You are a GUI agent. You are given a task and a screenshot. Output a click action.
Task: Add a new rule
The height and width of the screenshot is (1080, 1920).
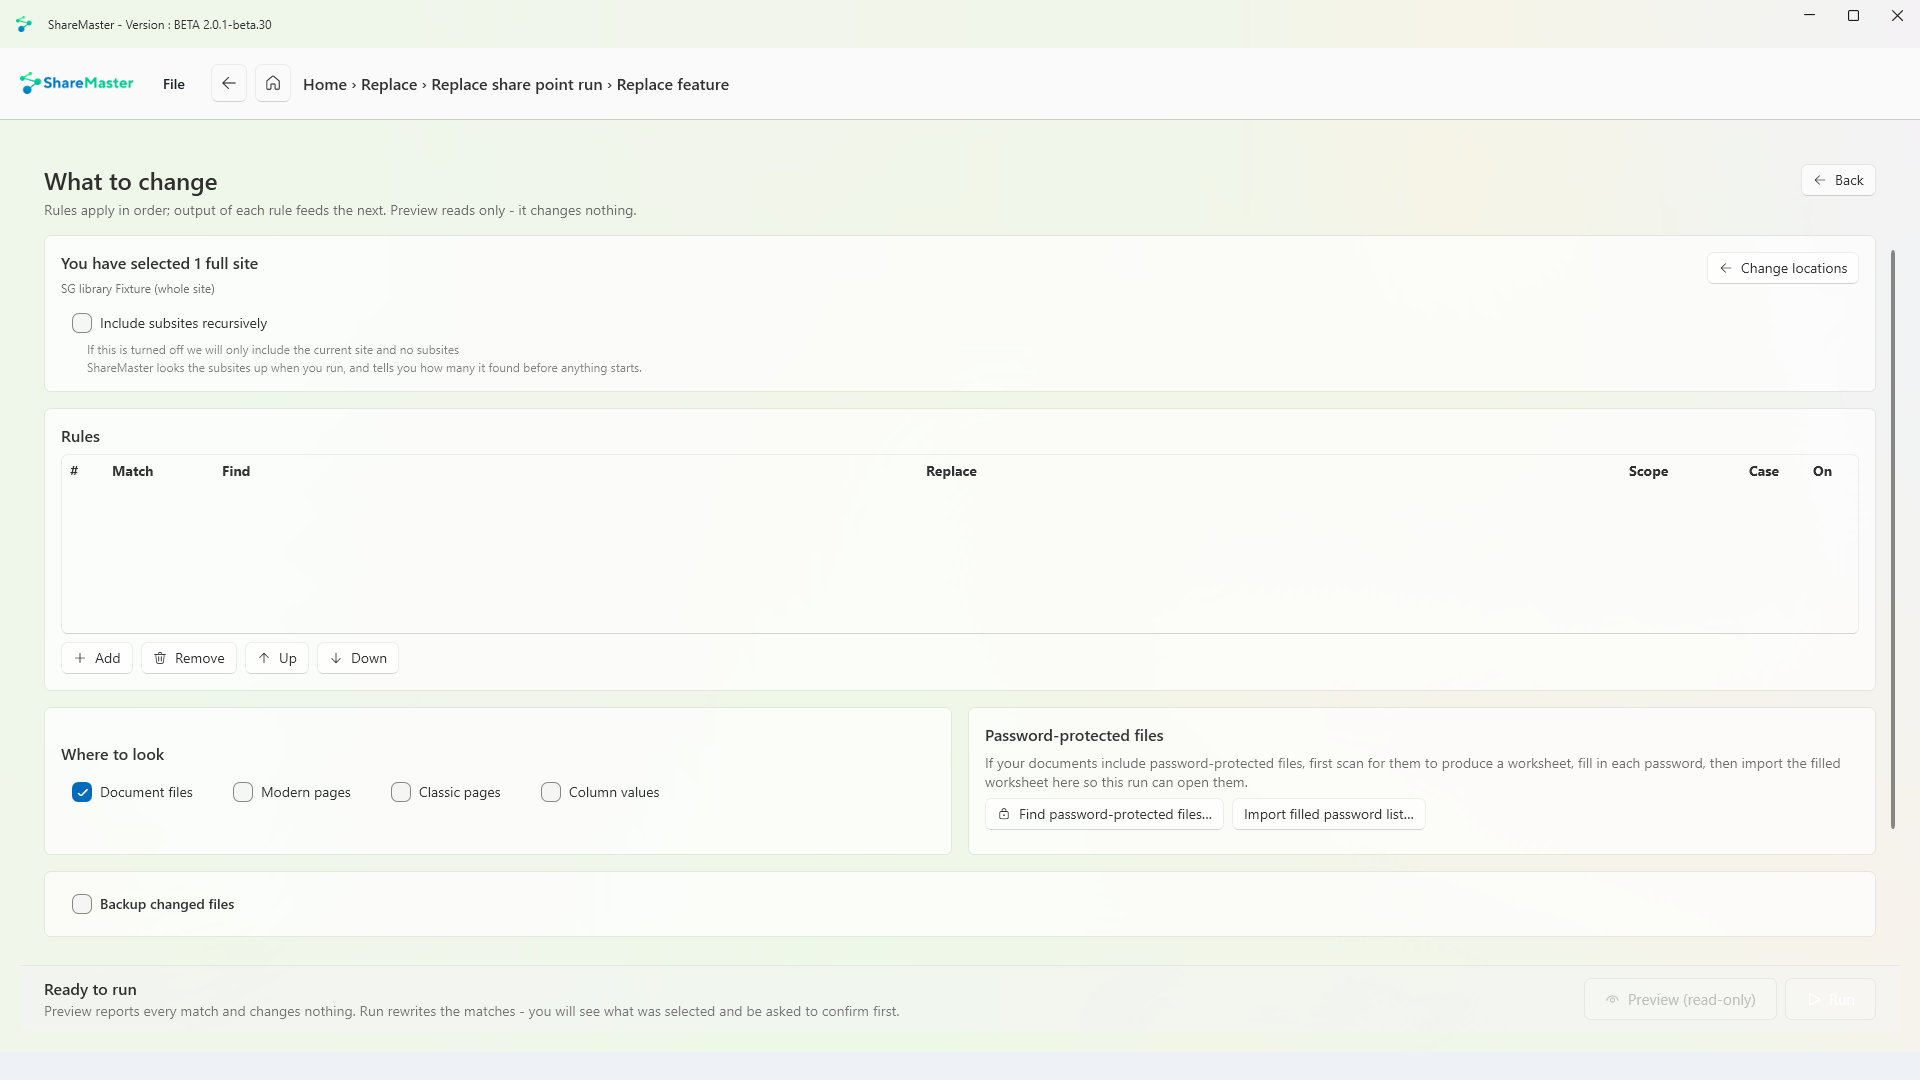coord(97,658)
